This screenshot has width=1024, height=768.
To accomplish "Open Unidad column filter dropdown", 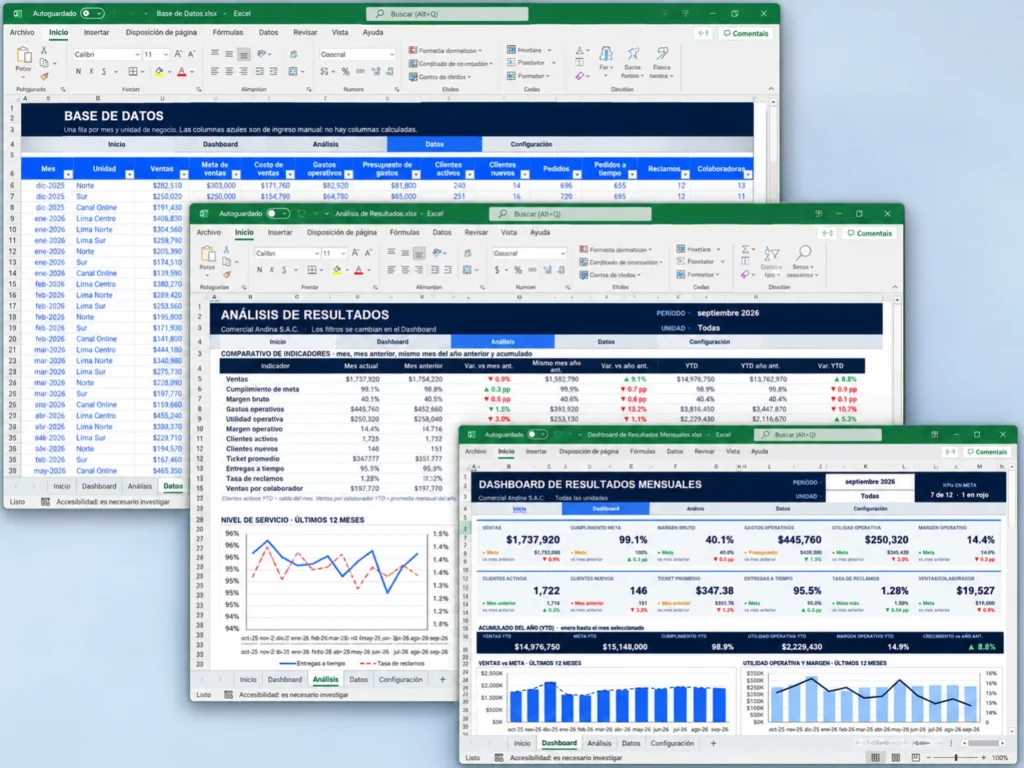I will pyautogui.click(x=129, y=174).
